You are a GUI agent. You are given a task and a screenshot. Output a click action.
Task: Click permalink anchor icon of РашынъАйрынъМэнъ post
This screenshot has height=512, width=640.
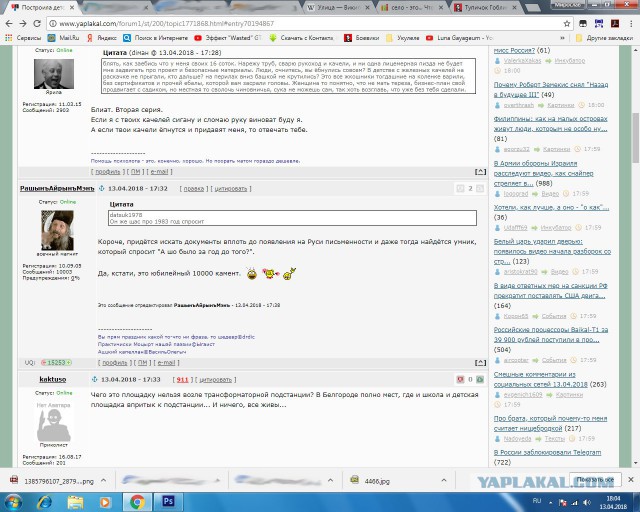tap(102, 188)
